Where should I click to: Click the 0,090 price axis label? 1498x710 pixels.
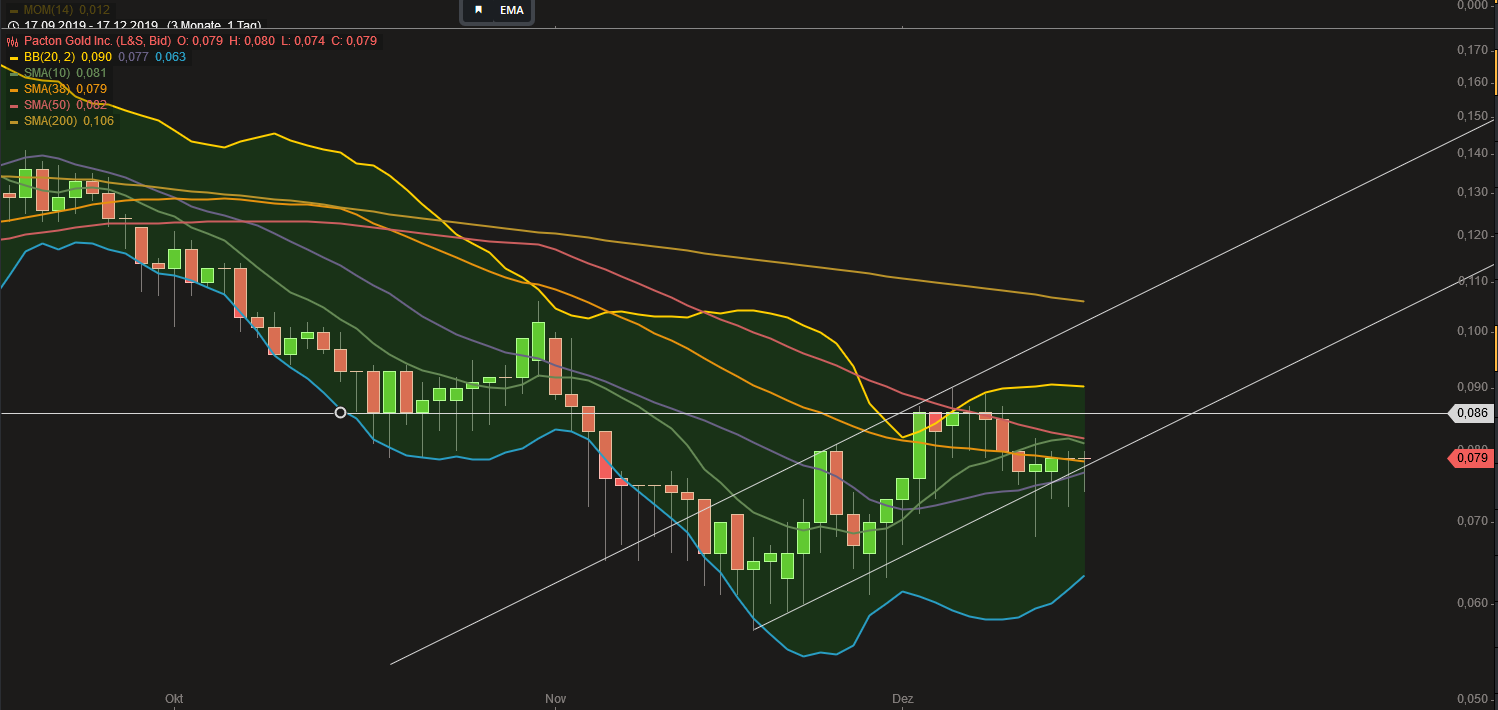(1473, 387)
